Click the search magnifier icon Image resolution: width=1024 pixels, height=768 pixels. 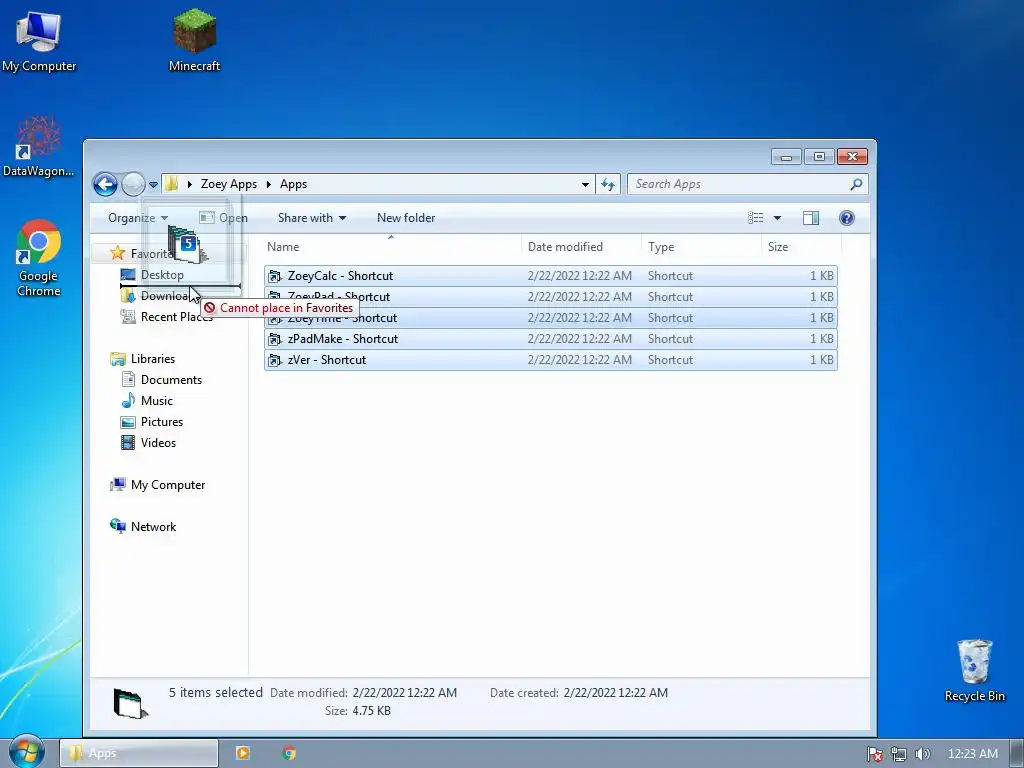(x=856, y=184)
